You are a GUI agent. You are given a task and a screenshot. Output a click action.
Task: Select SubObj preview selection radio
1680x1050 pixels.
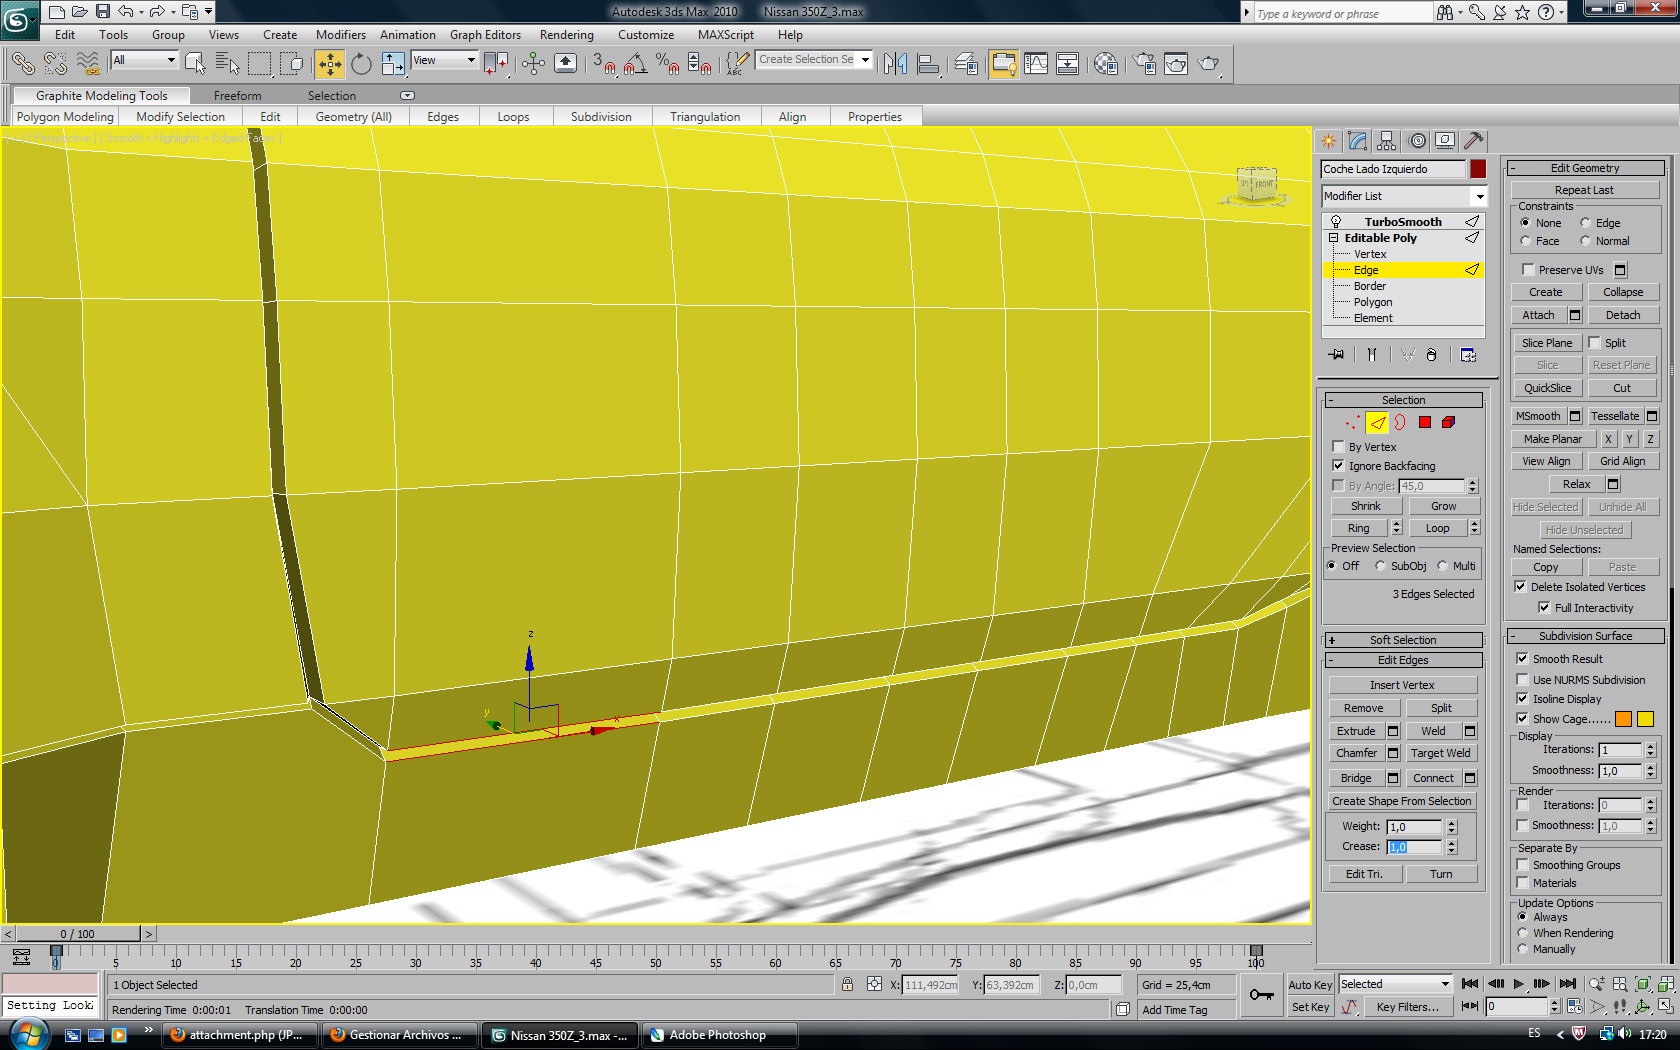tap(1380, 566)
